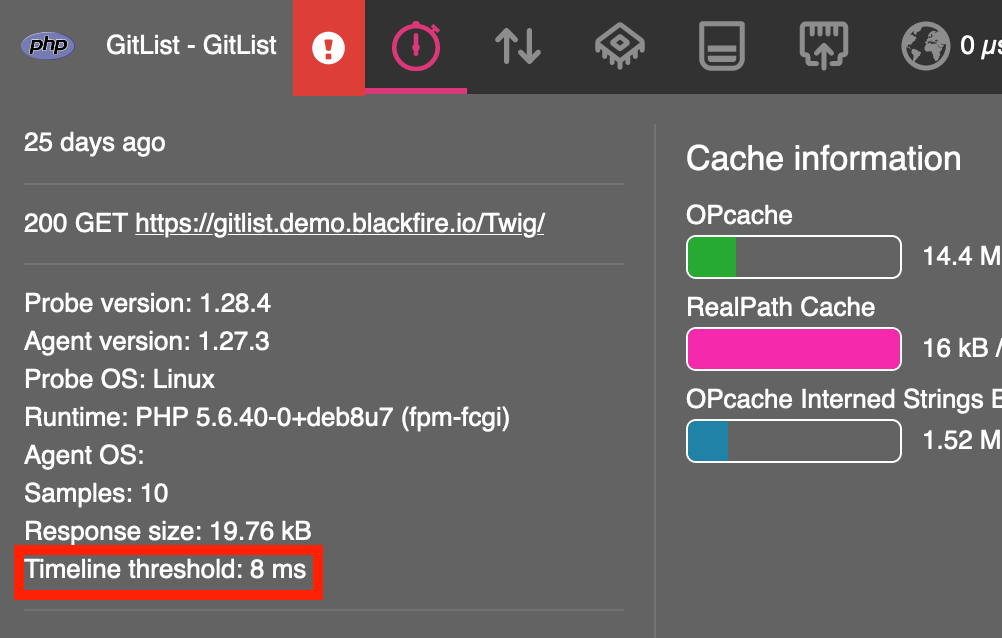Viewport: 1002px width, 638px height.
Task: Select the network upload icon
Action: click(x=824, y=46)
